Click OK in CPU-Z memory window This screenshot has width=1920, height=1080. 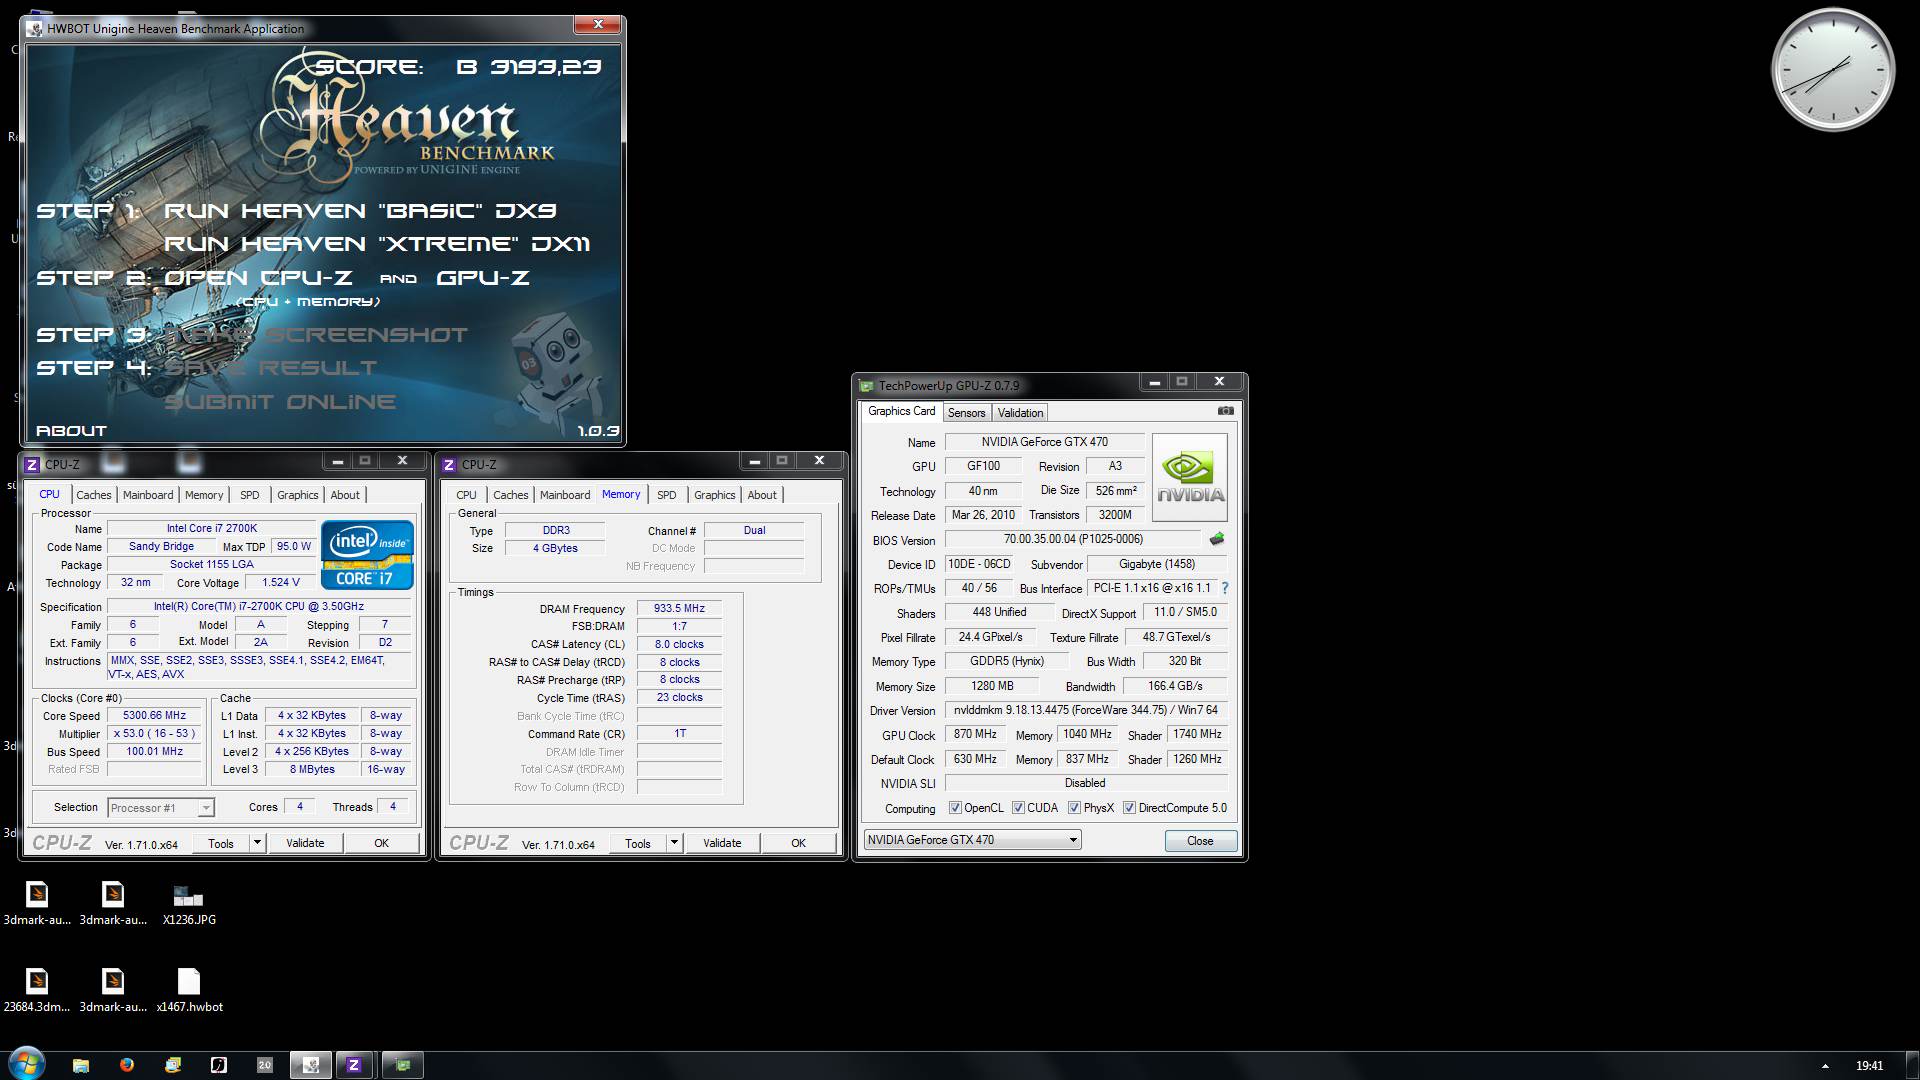[x=798, y=843]
